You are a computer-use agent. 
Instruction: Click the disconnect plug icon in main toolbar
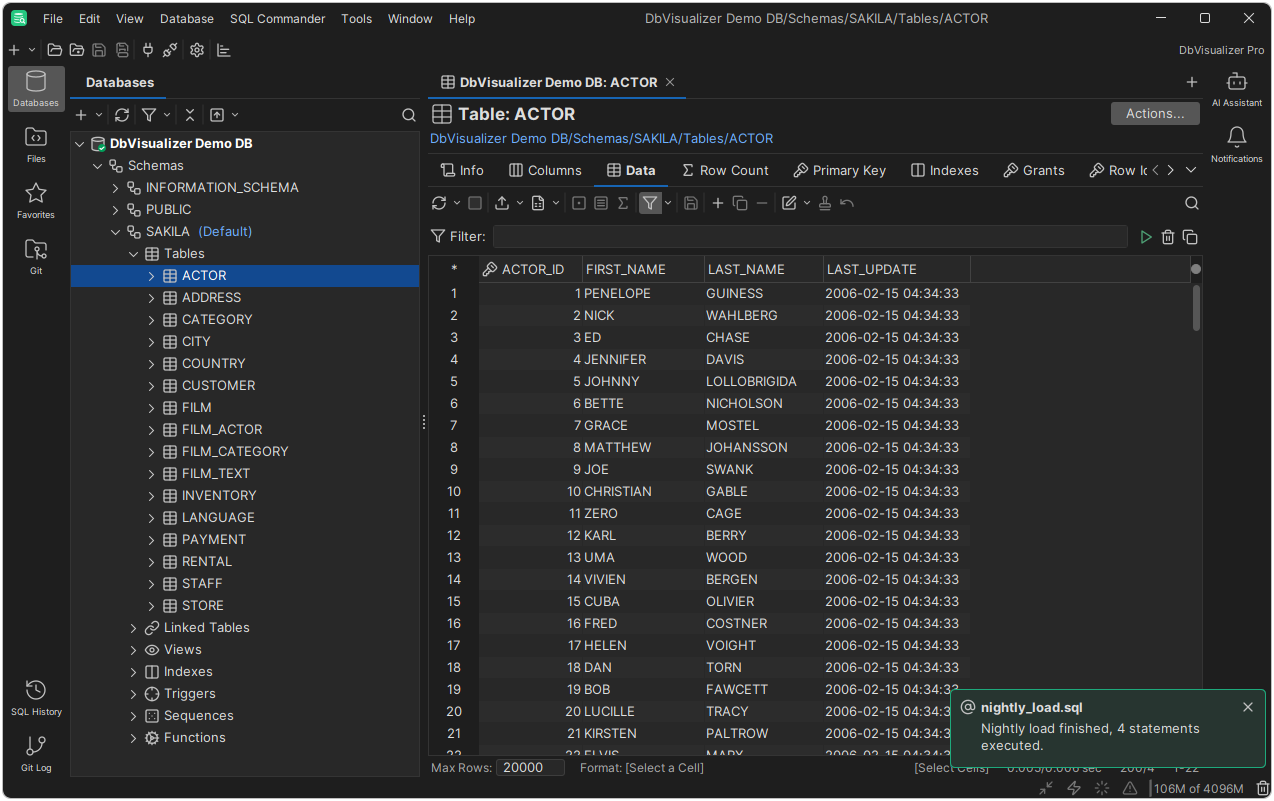pos(170,50)
